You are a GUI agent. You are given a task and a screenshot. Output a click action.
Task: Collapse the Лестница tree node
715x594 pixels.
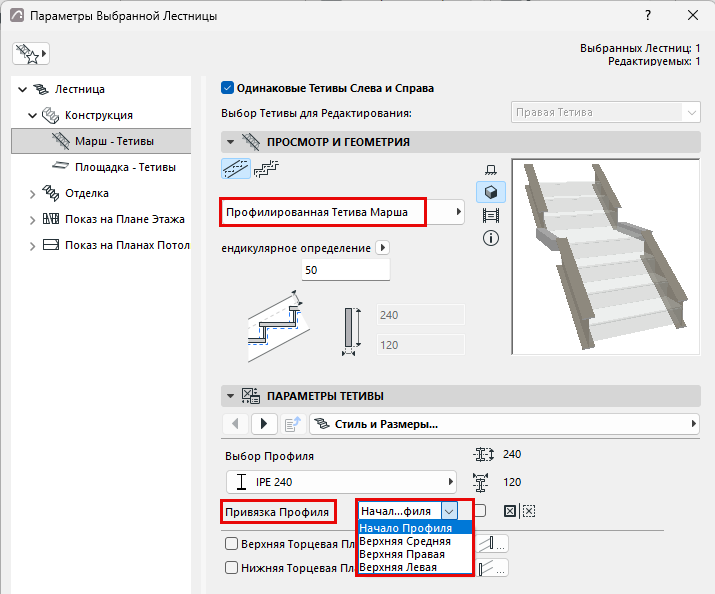(22, 89)
